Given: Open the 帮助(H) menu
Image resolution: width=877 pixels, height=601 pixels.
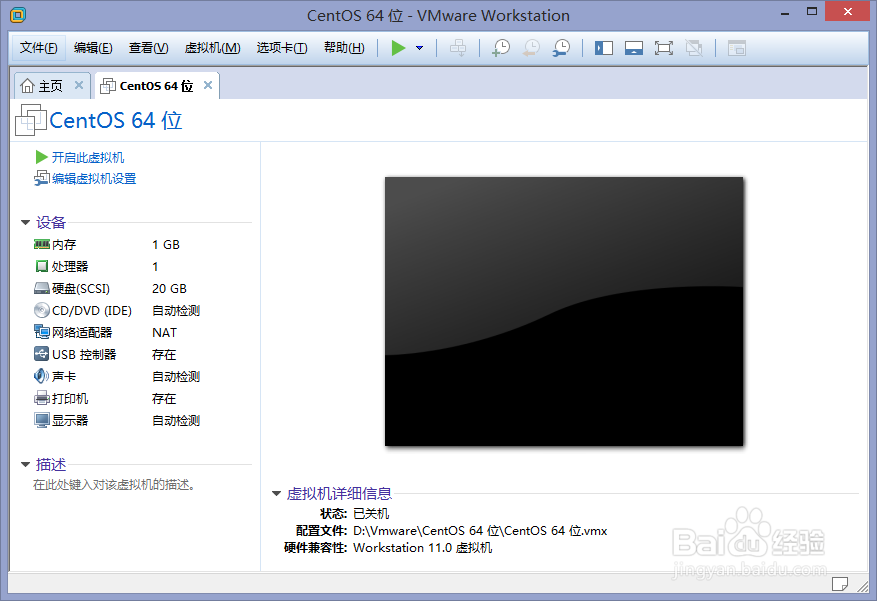Looking at the screenshot, I should click(x=344, y=48).
